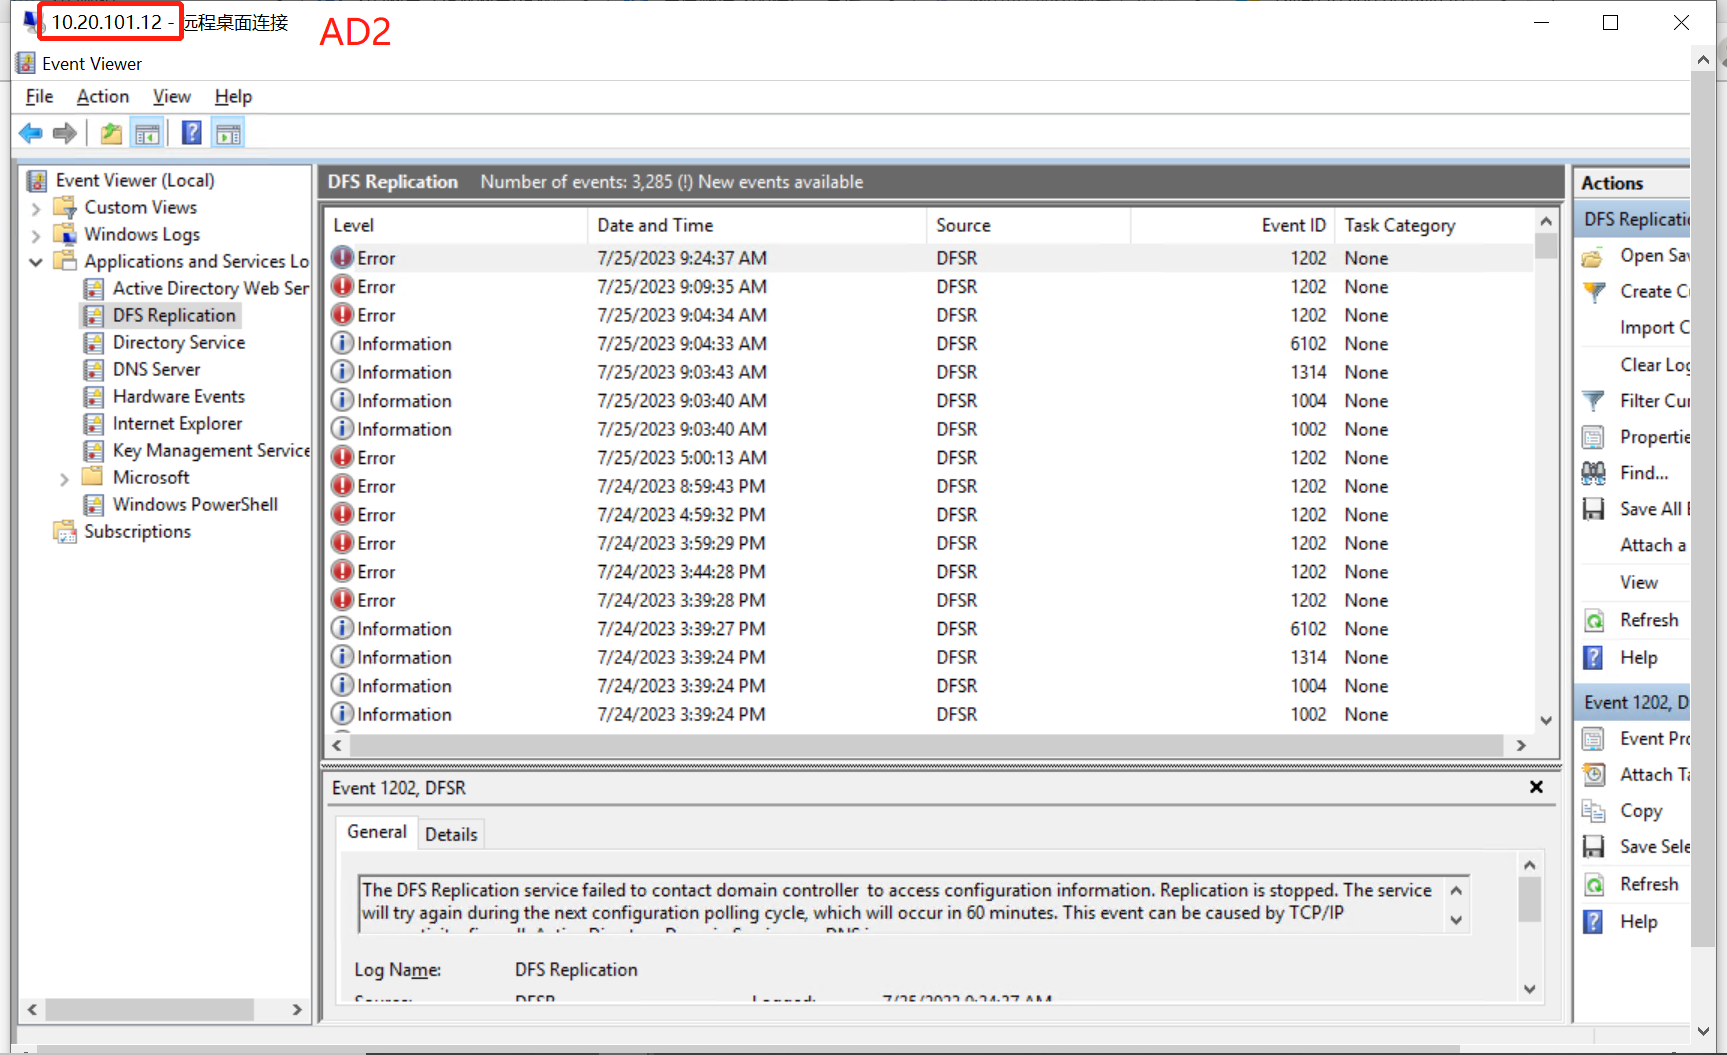The height and width of the screenshot is (1055, 1727).
Task: Click Refresh under the DFS Replication actions
Action: 1649,620
